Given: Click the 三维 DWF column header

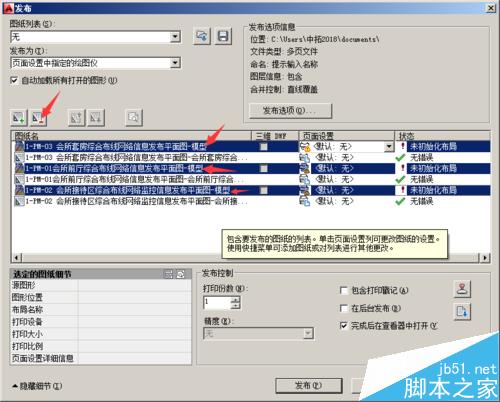Looking at the screenshot, I should click(x=275, y=136).
